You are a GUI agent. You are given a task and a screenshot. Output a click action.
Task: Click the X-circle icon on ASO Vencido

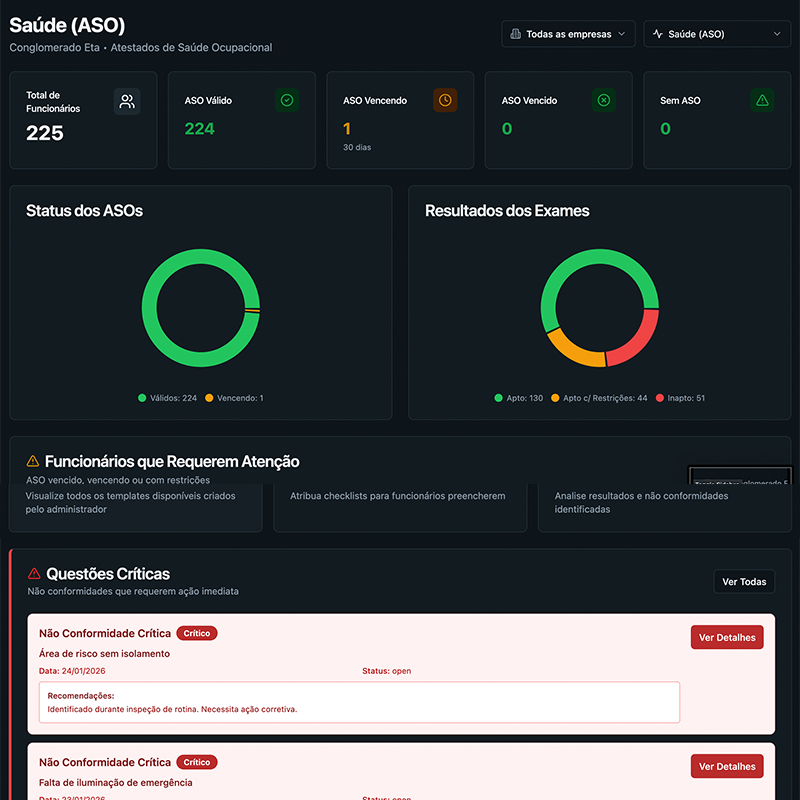pos(603,100)
